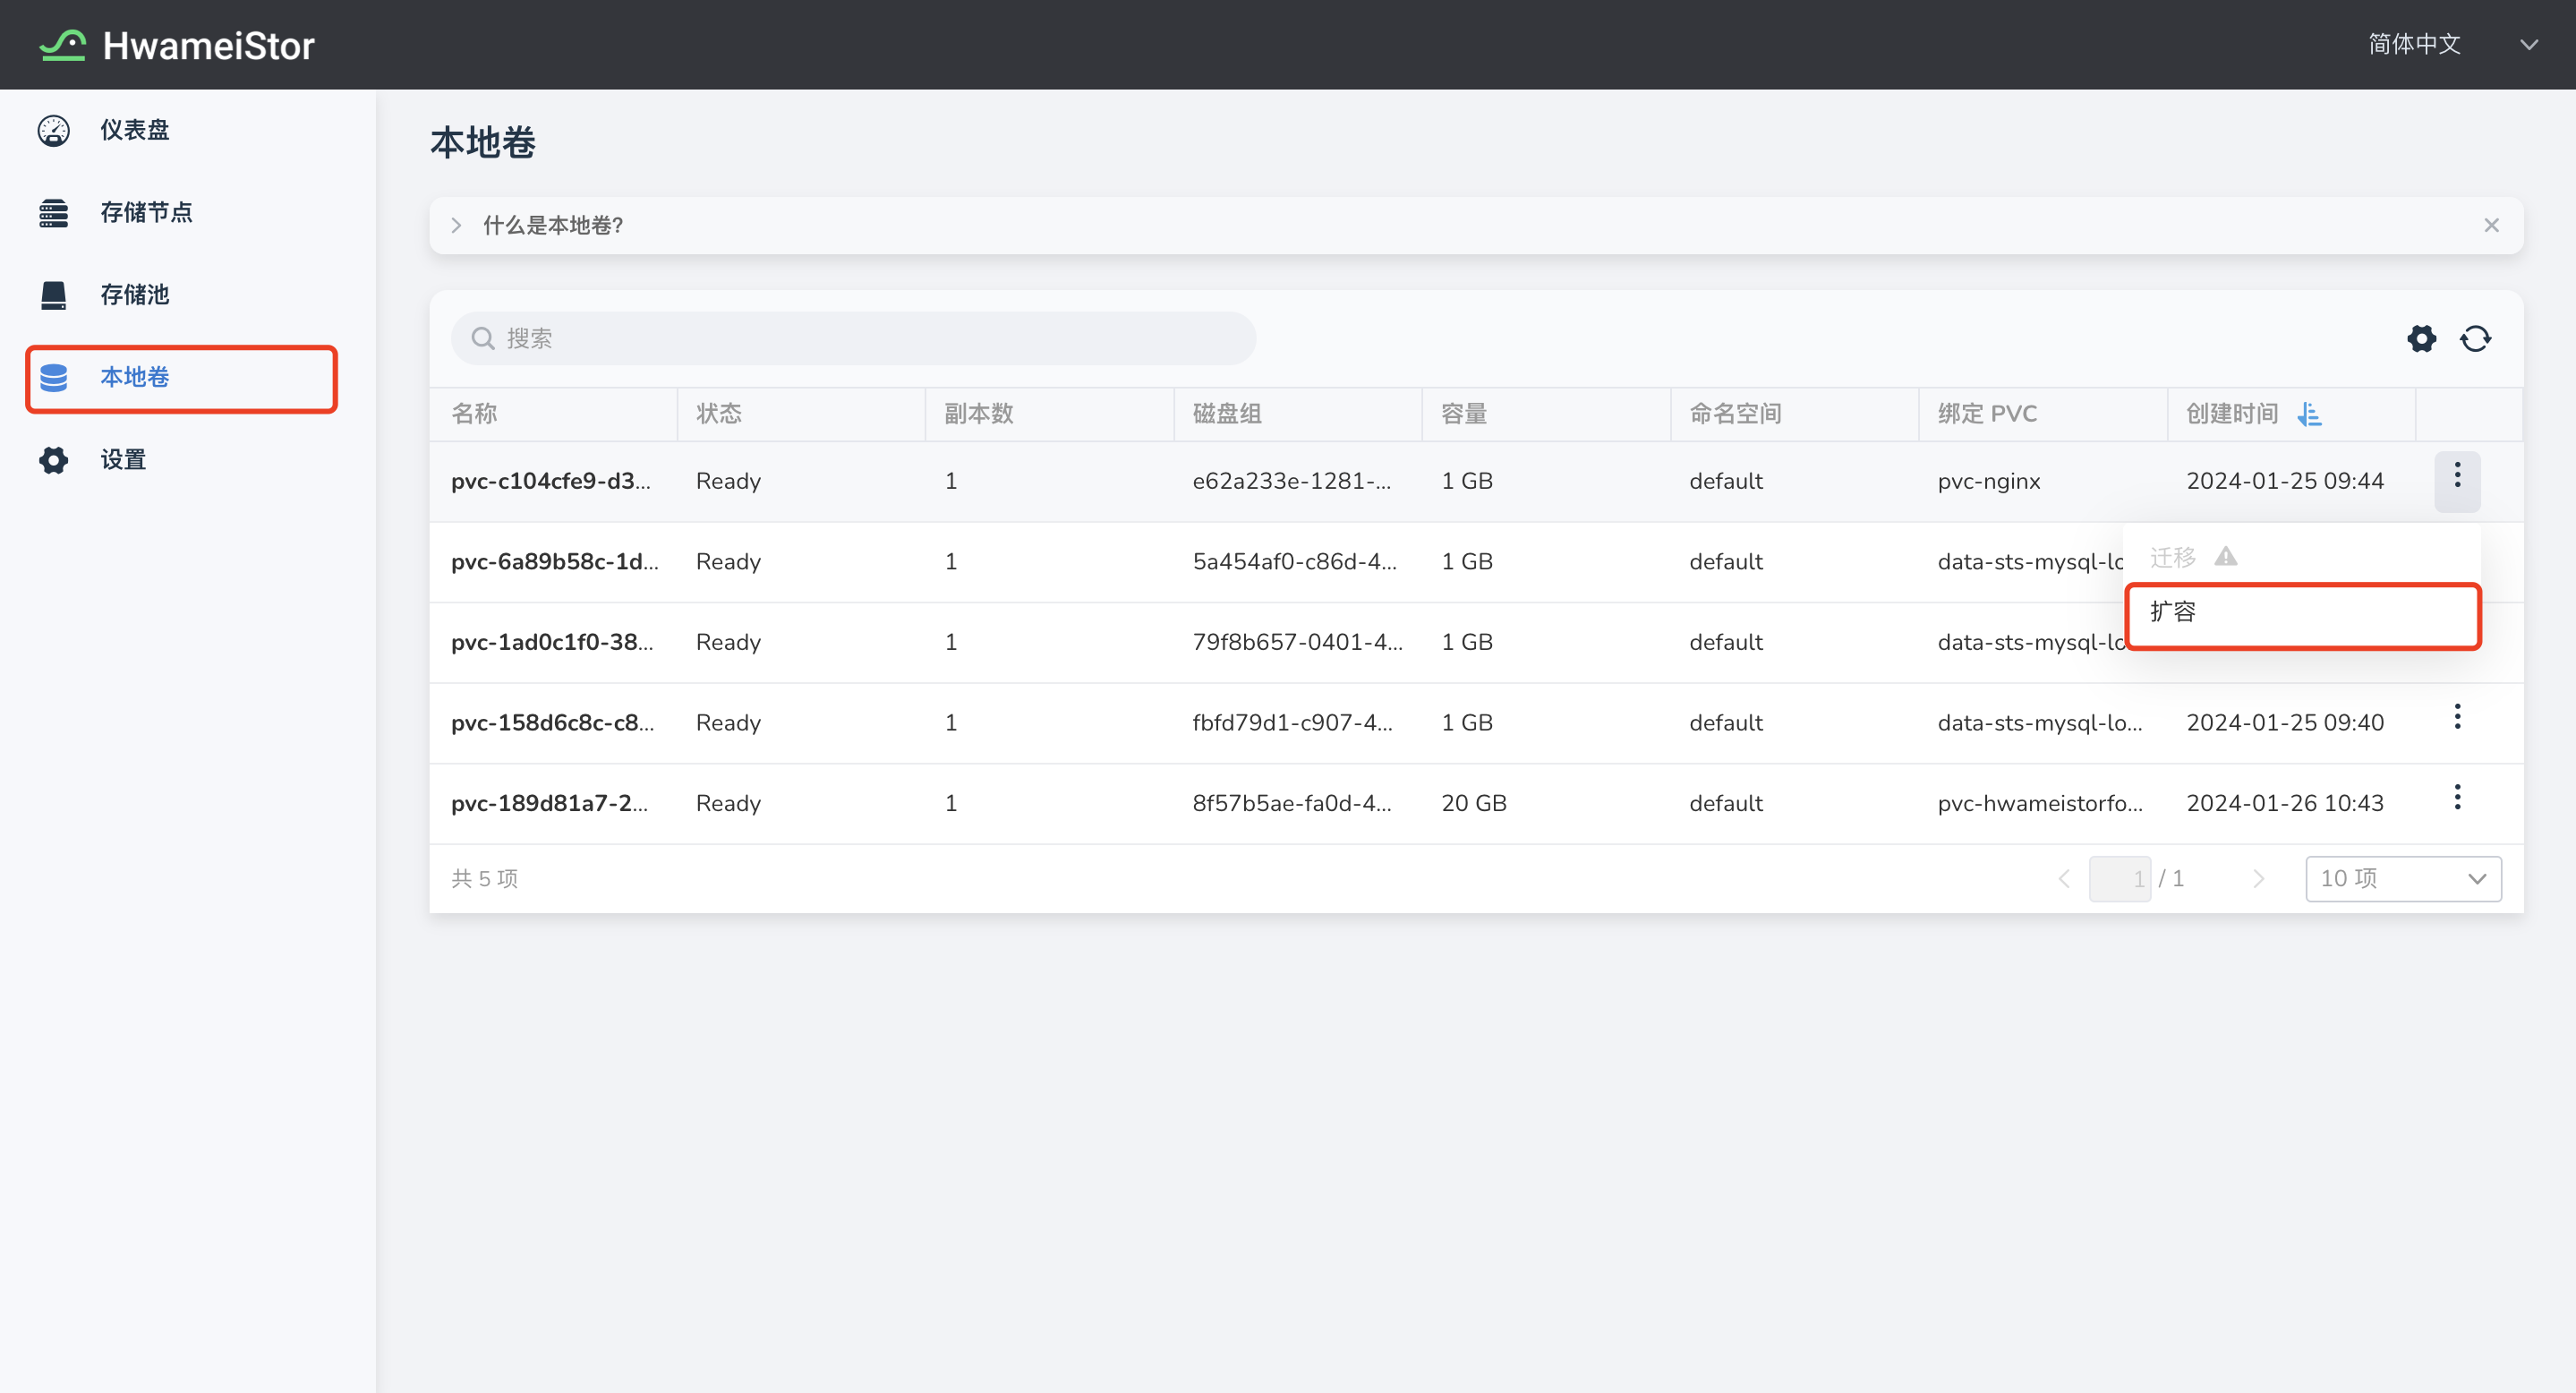Click the 搜索 search field
This screenshot has height=1393, width=2576.
(853, 338)
